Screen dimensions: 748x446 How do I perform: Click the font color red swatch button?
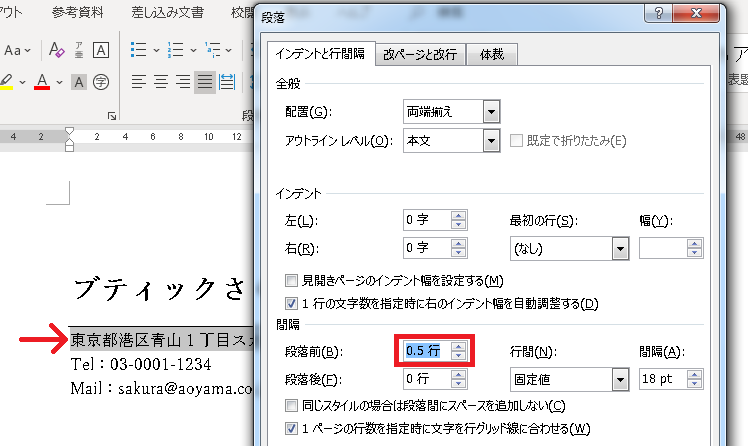pos(42,81)
